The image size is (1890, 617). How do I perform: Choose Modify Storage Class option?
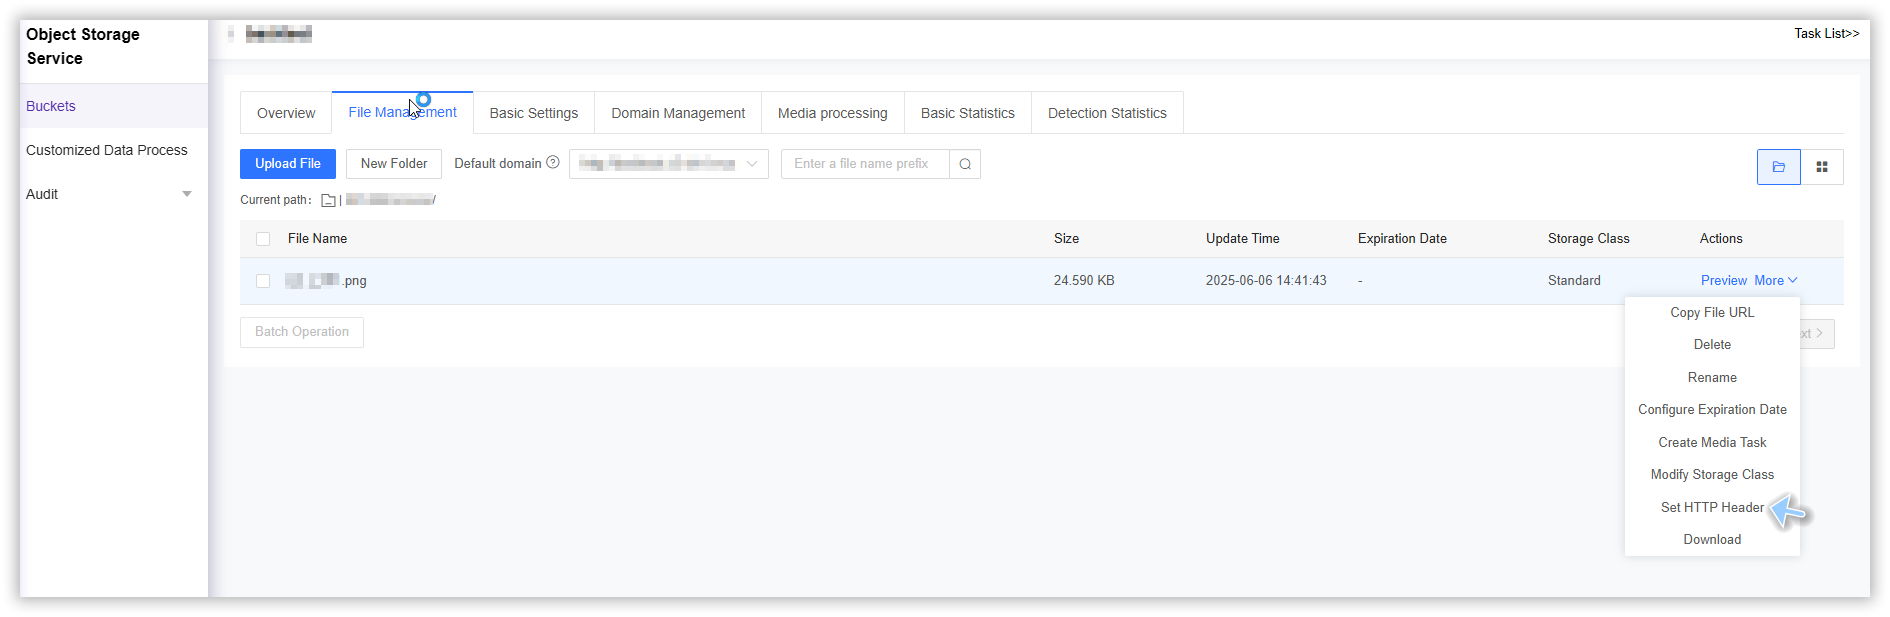click(1712, 475)
